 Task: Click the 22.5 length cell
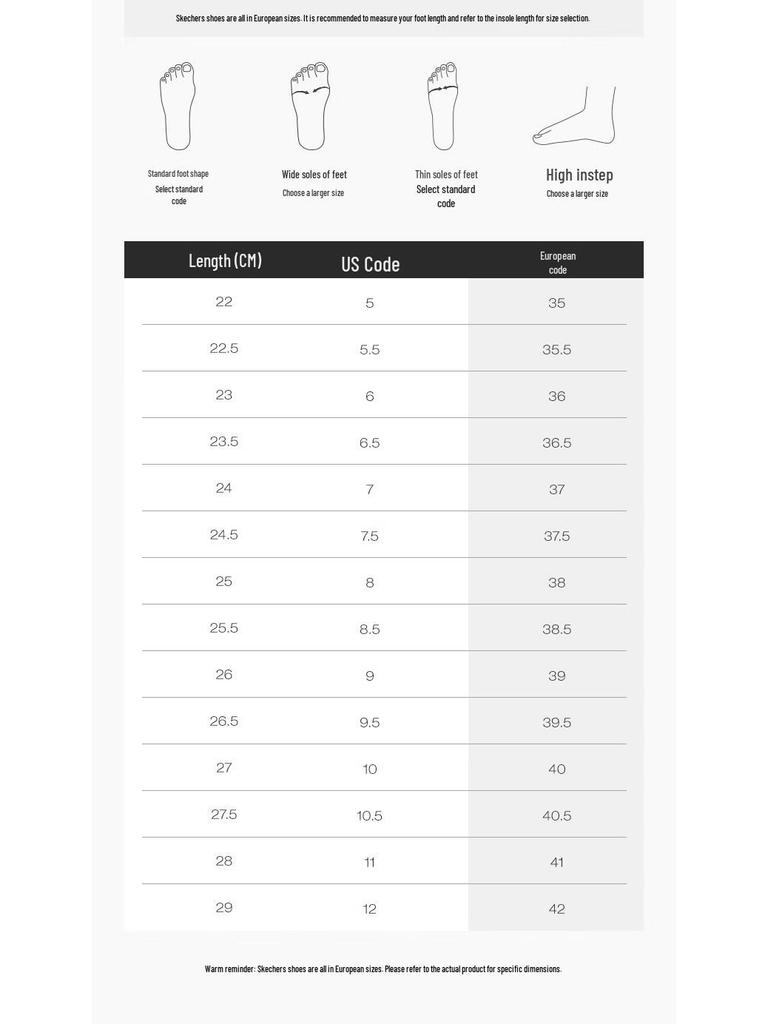click(x=224, y=348)
